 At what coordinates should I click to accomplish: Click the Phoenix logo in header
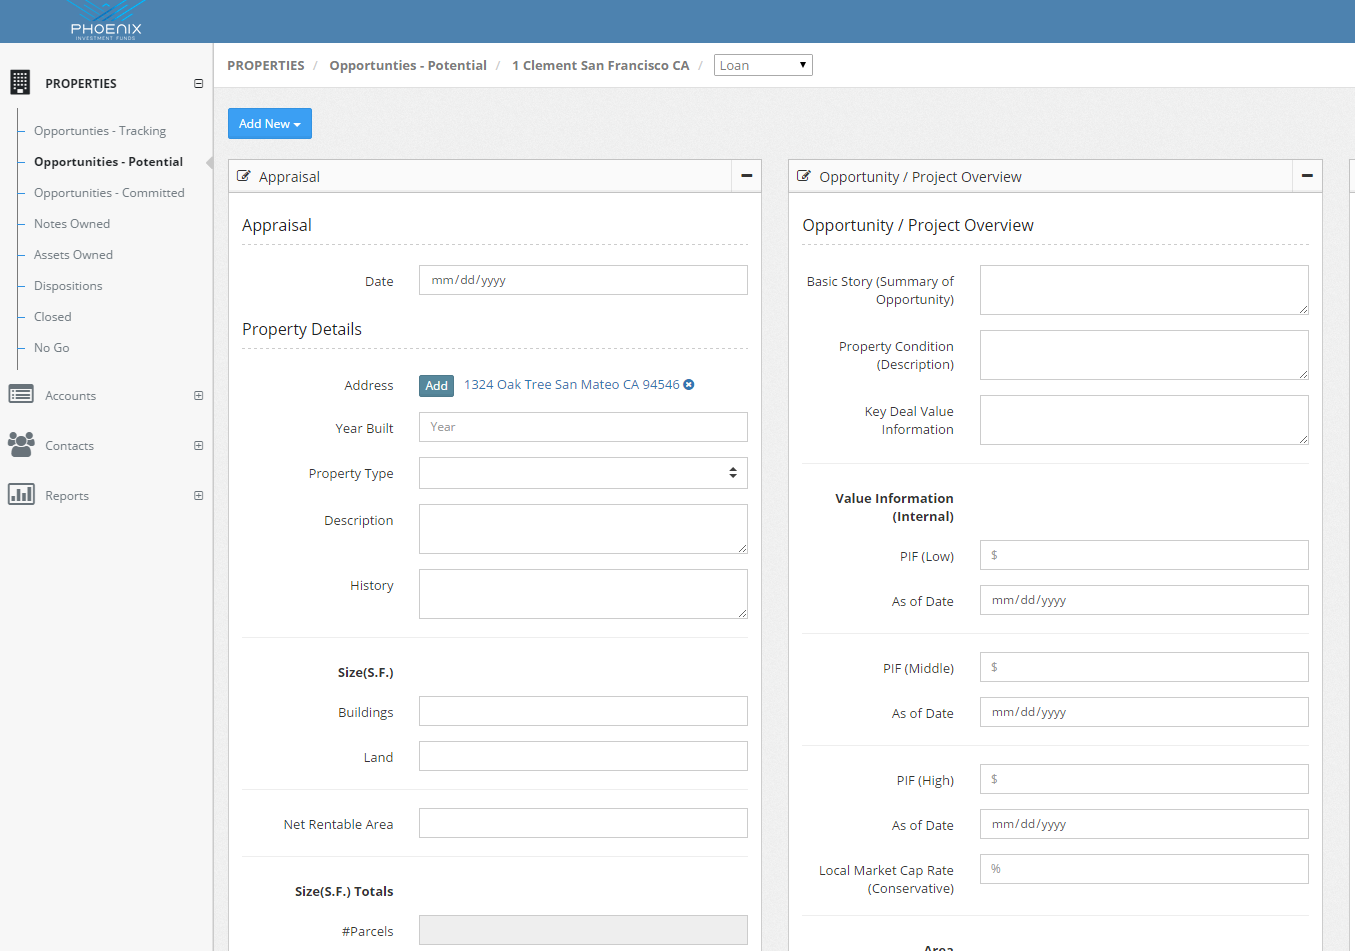coord(106,20)
